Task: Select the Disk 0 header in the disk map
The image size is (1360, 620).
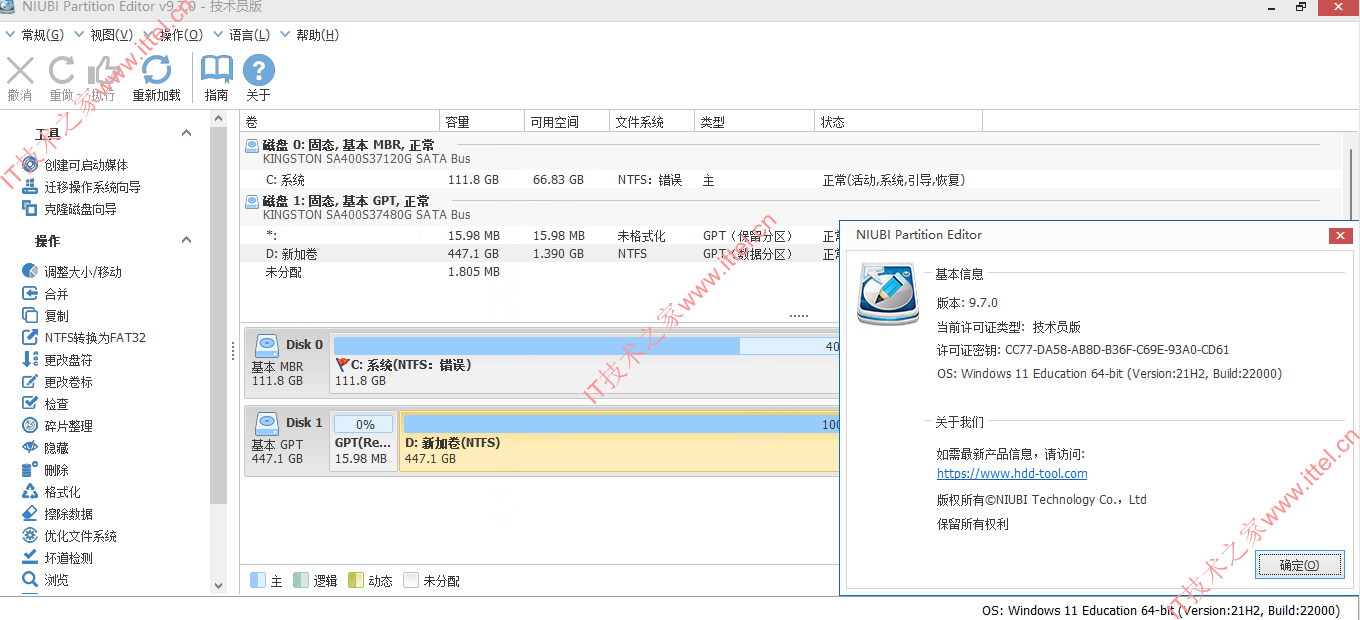Action: (287, 362)
